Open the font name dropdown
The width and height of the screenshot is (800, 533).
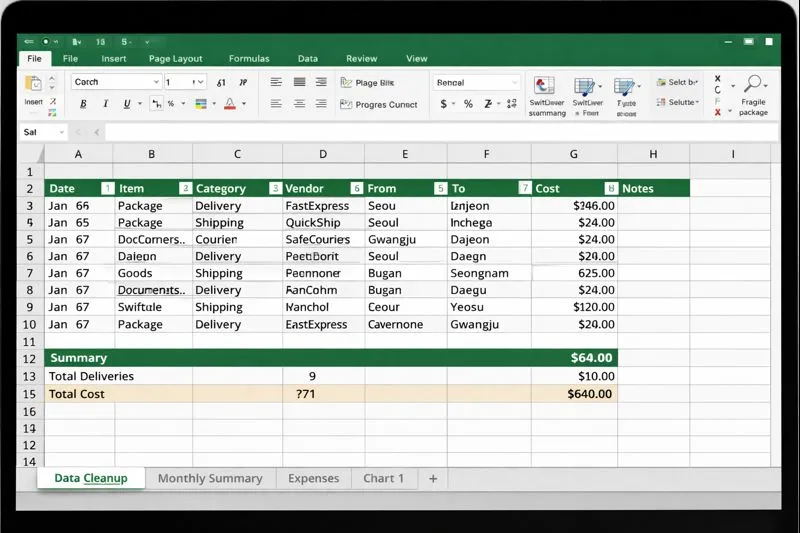(x=156, y=82)
